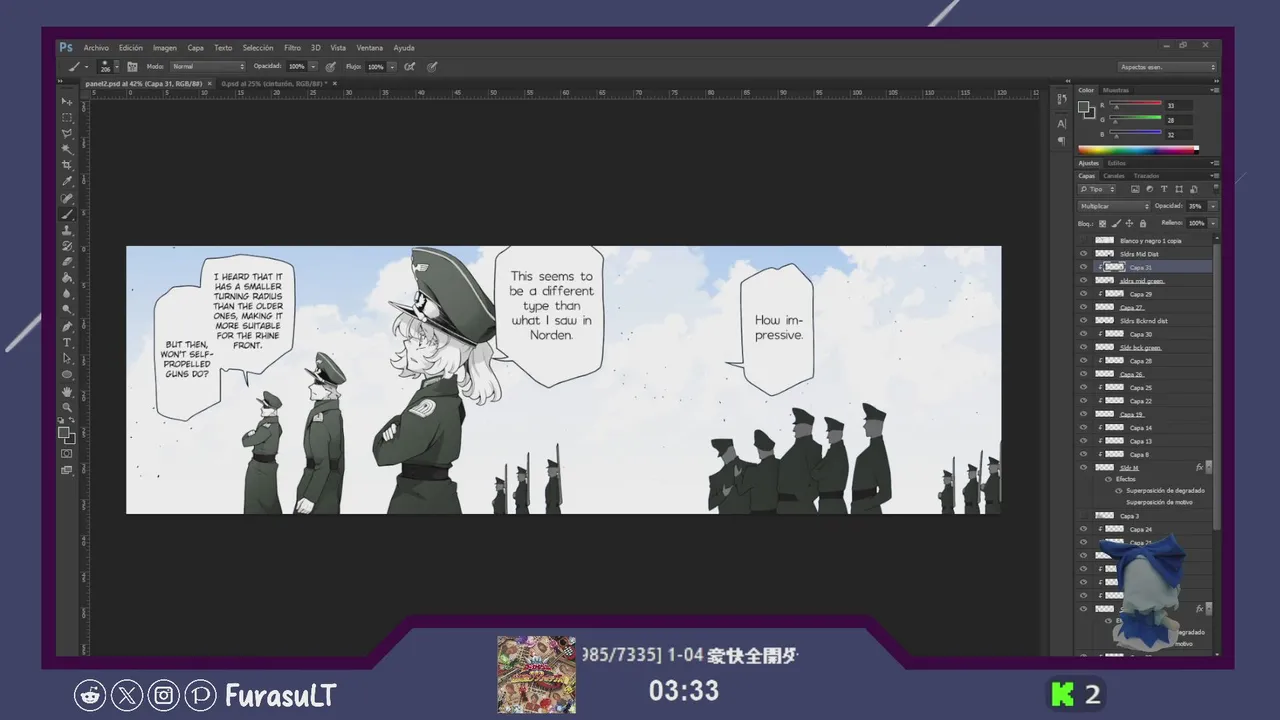The width and height of the screenshot is (1280, 720).
Task: Select the Type tool
Action: coord(67,343)
